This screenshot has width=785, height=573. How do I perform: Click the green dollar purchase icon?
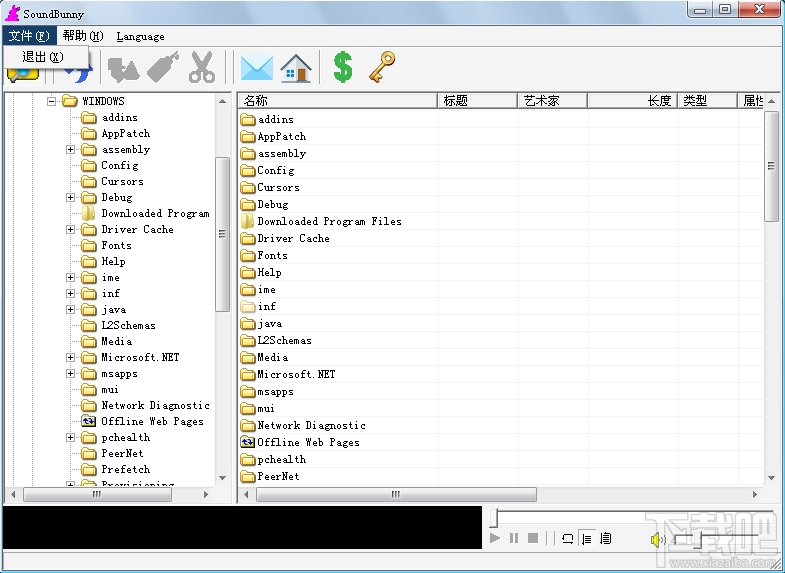click(343, 67)
